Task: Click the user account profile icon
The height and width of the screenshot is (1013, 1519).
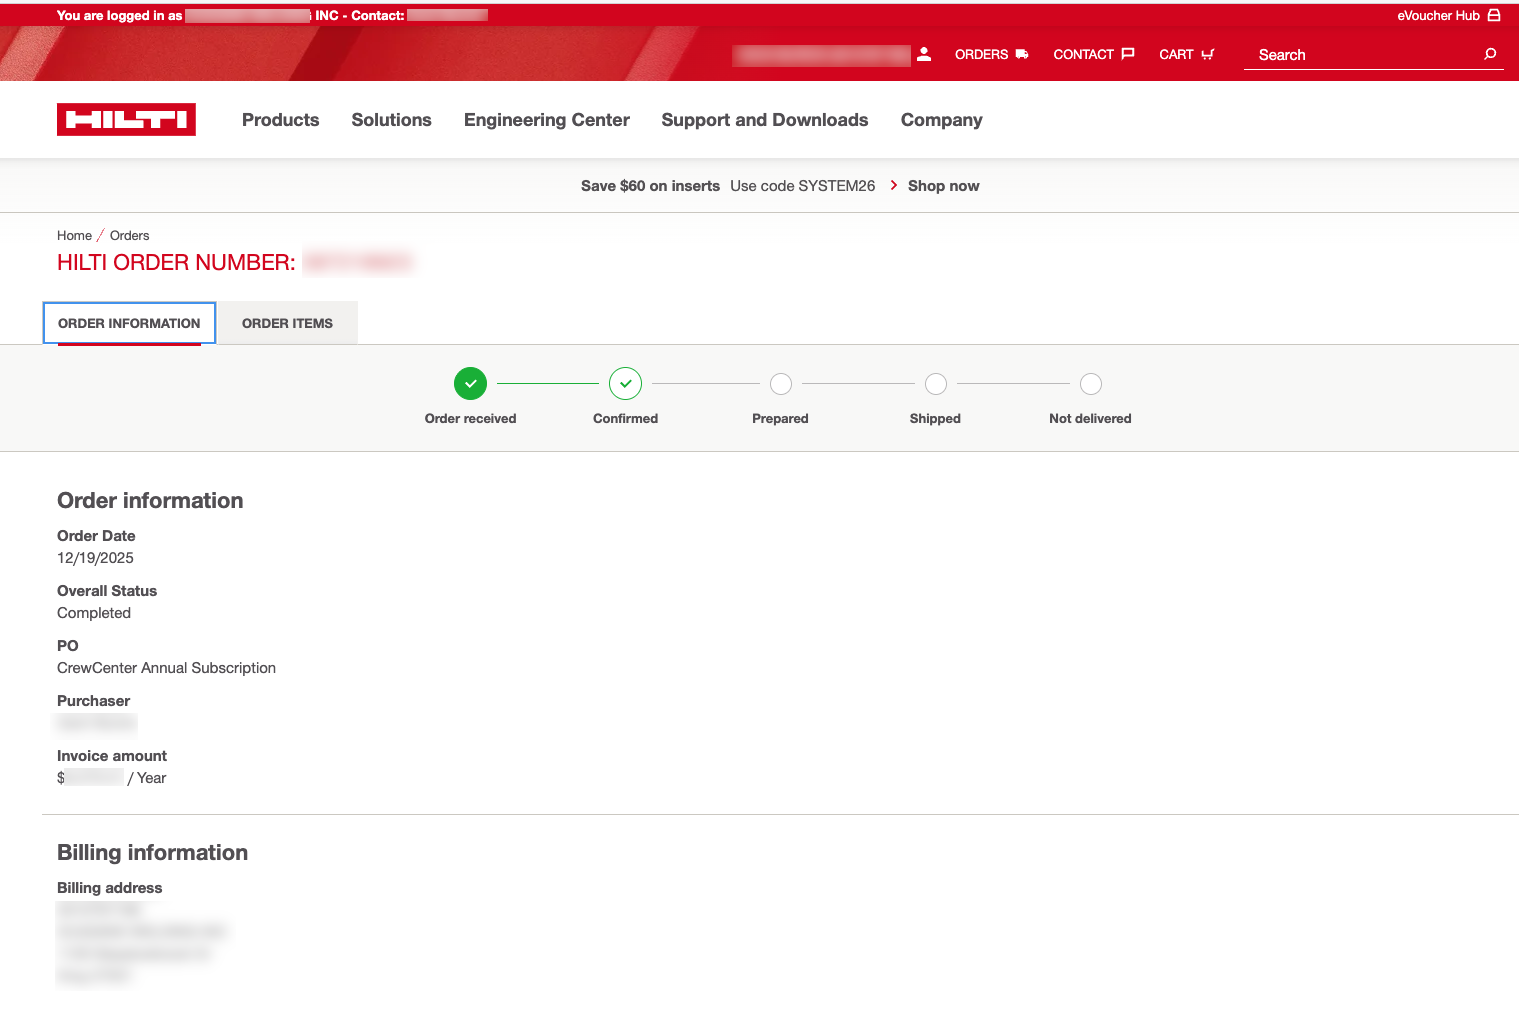Action: (x=924, y=54)
